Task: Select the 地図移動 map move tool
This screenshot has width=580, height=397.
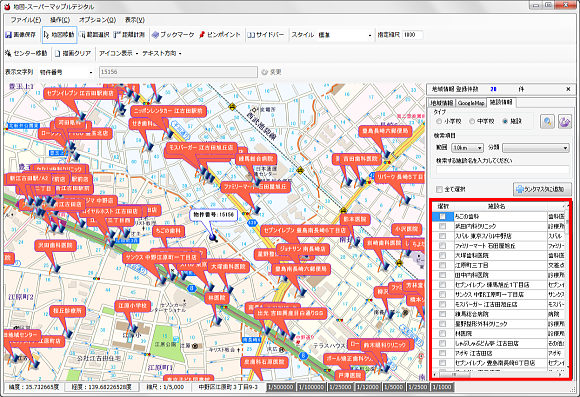Action: [x=59, y=35]
